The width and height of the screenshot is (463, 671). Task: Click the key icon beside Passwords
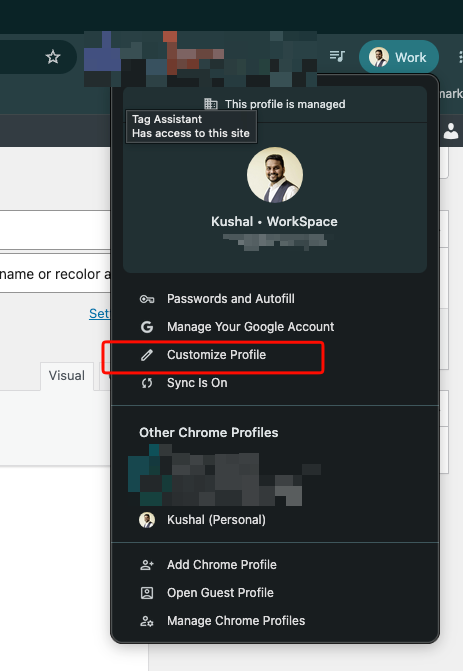pos(147,299)
